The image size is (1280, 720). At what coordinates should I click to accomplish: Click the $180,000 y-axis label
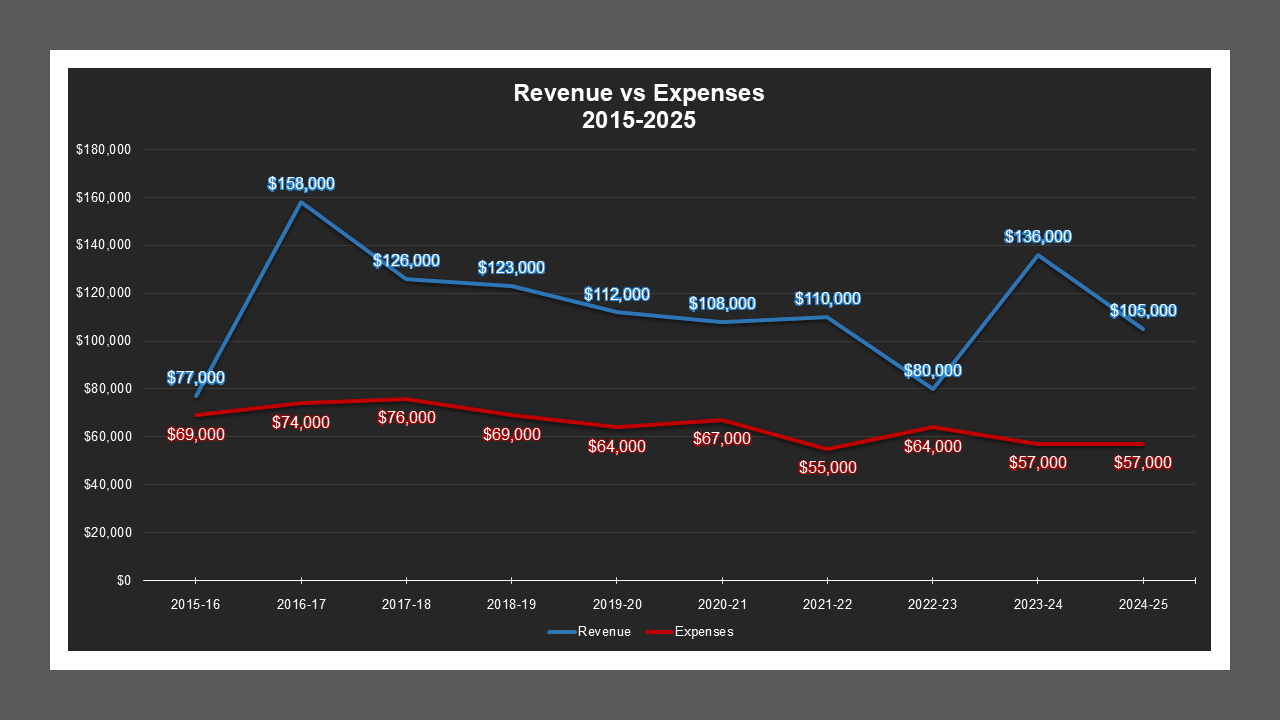point(104,149)
